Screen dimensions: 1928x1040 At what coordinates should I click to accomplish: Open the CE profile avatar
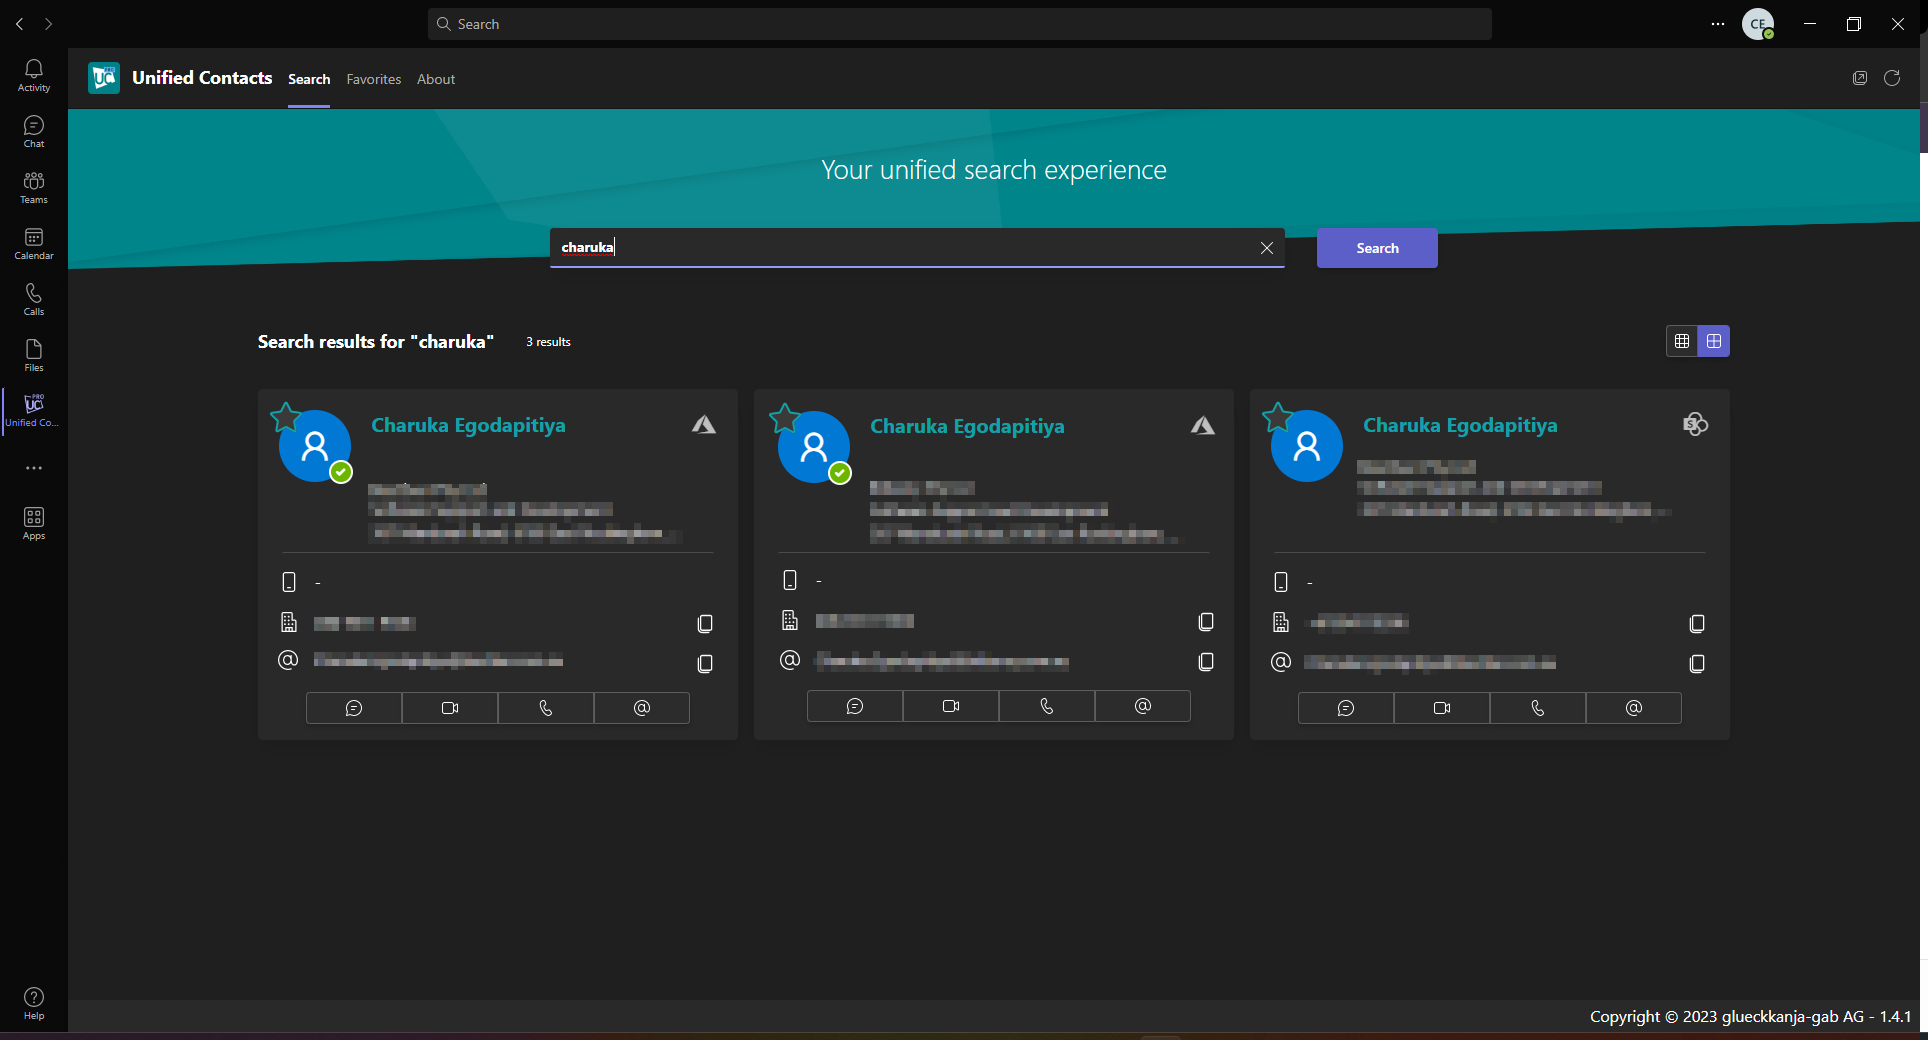pos(1758,24)
